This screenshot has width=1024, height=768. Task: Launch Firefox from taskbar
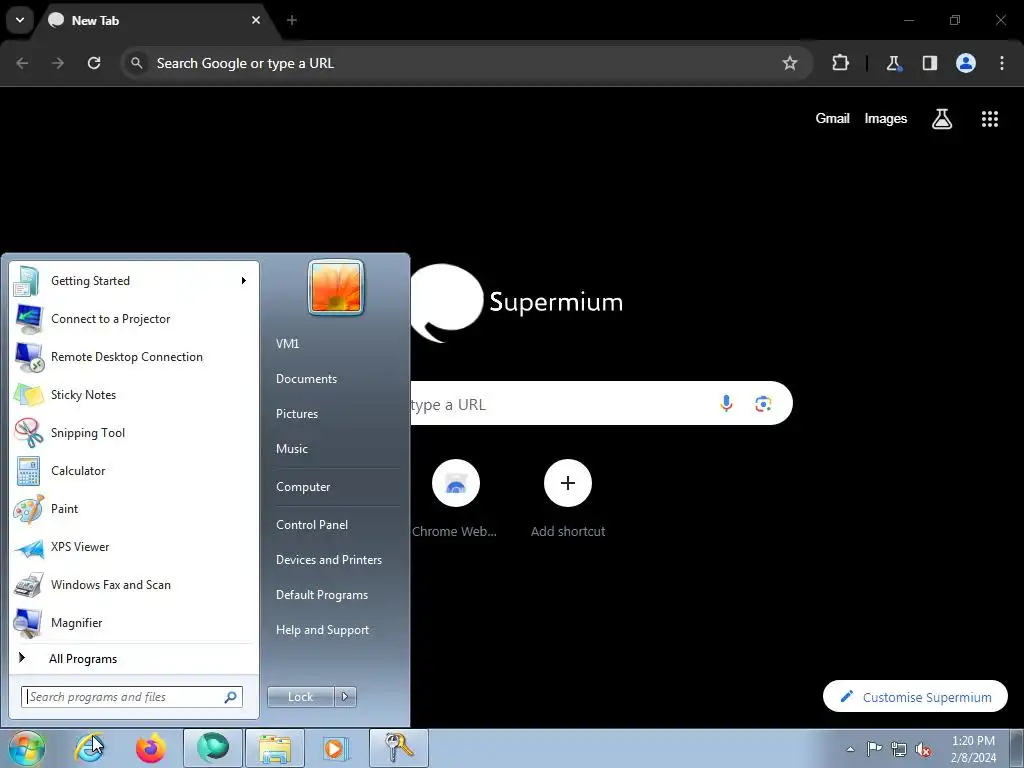click(x=150, y=748)
